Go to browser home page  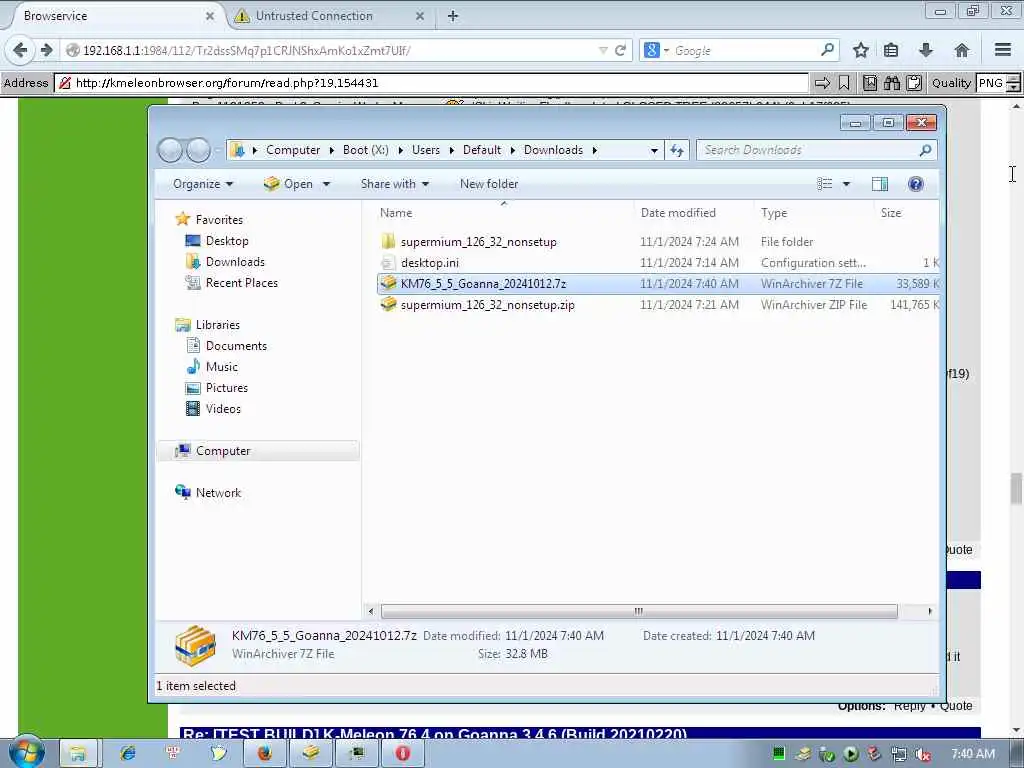[961, 50]
